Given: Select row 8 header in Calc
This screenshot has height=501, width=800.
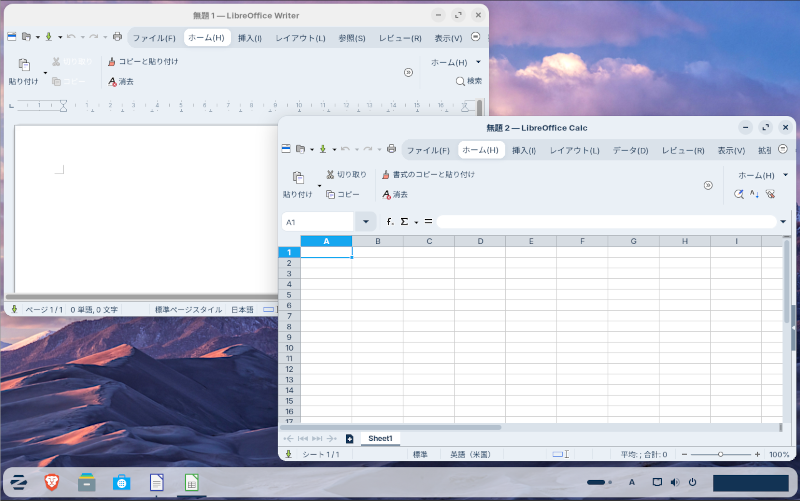Looking at the screenshot, I should tap(289, 327).
